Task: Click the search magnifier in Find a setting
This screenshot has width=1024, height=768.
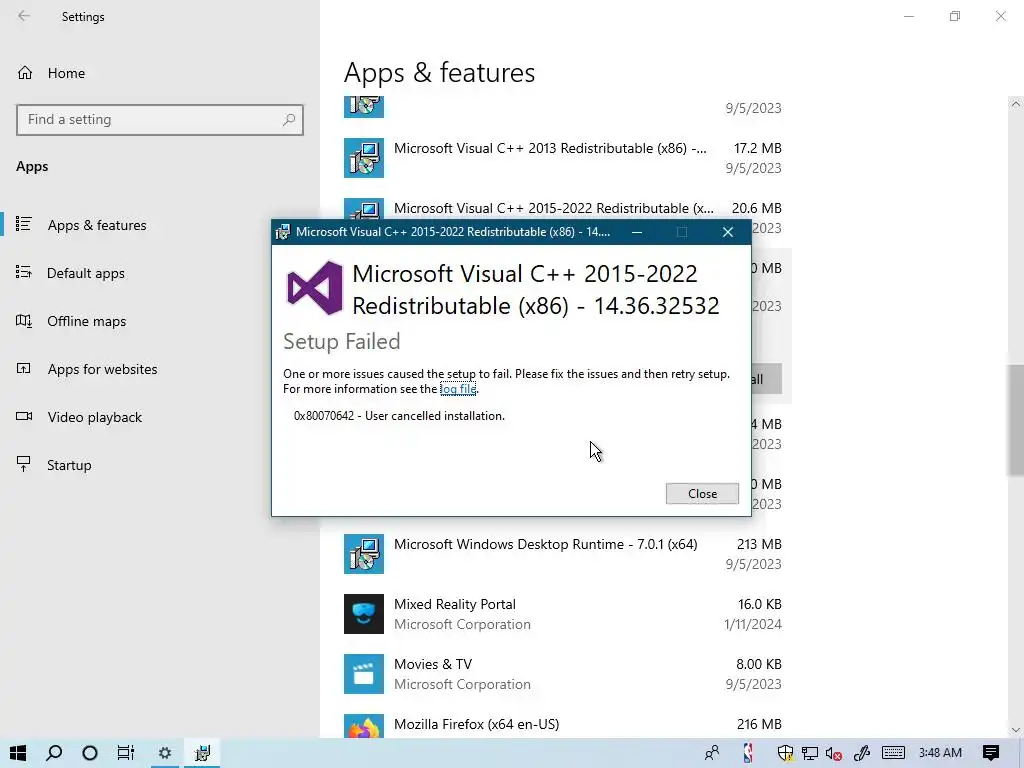Action: 289,120
